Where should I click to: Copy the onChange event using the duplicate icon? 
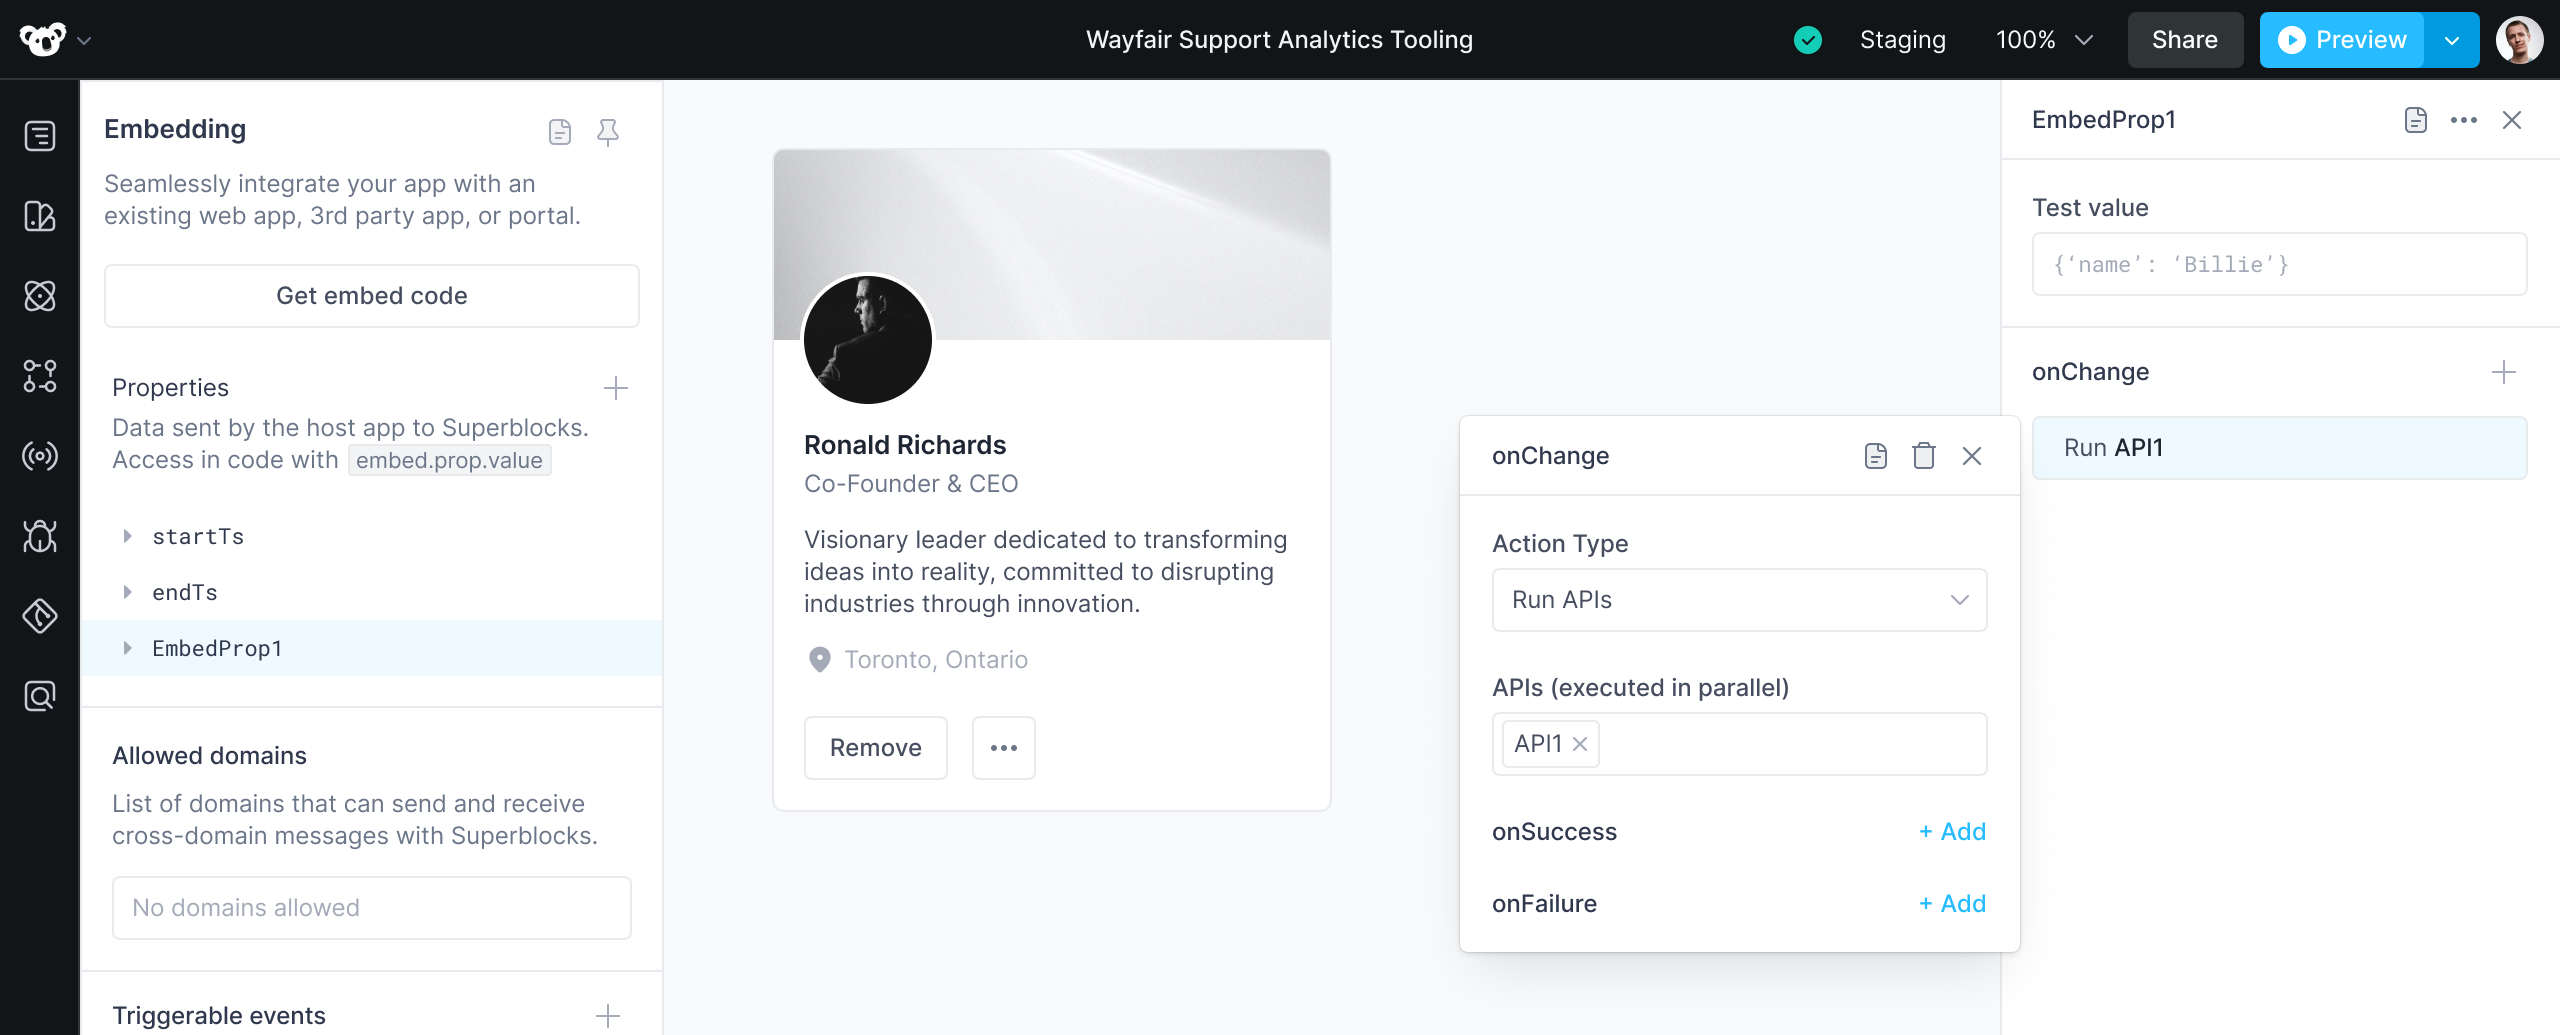click(x=1874, y=455)
